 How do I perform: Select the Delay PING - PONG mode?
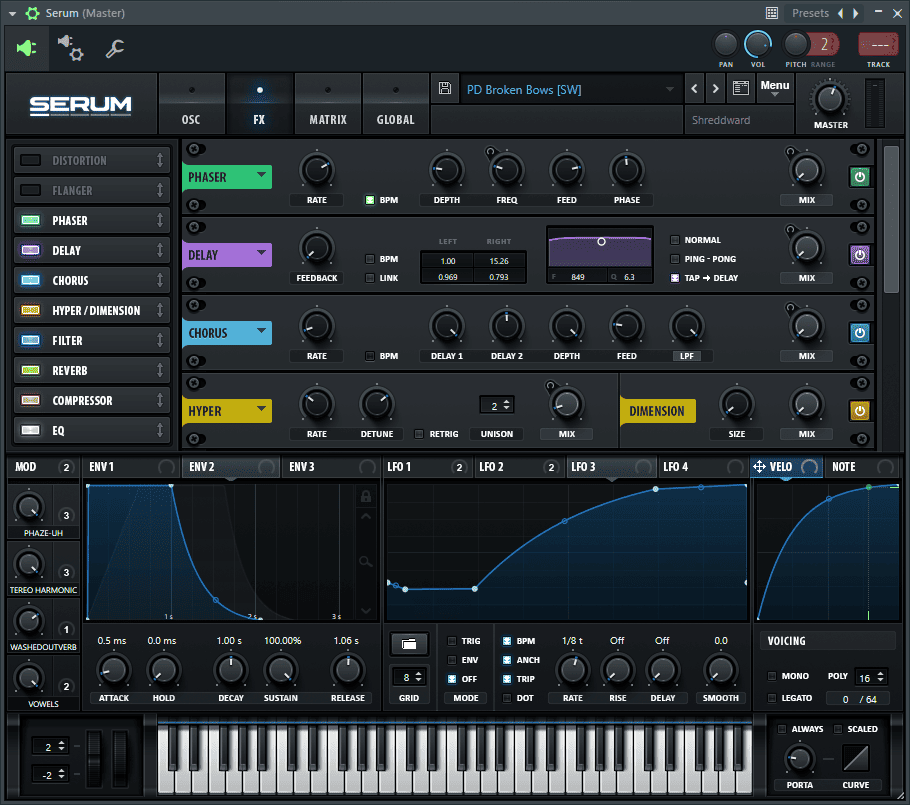pos(675,259)
